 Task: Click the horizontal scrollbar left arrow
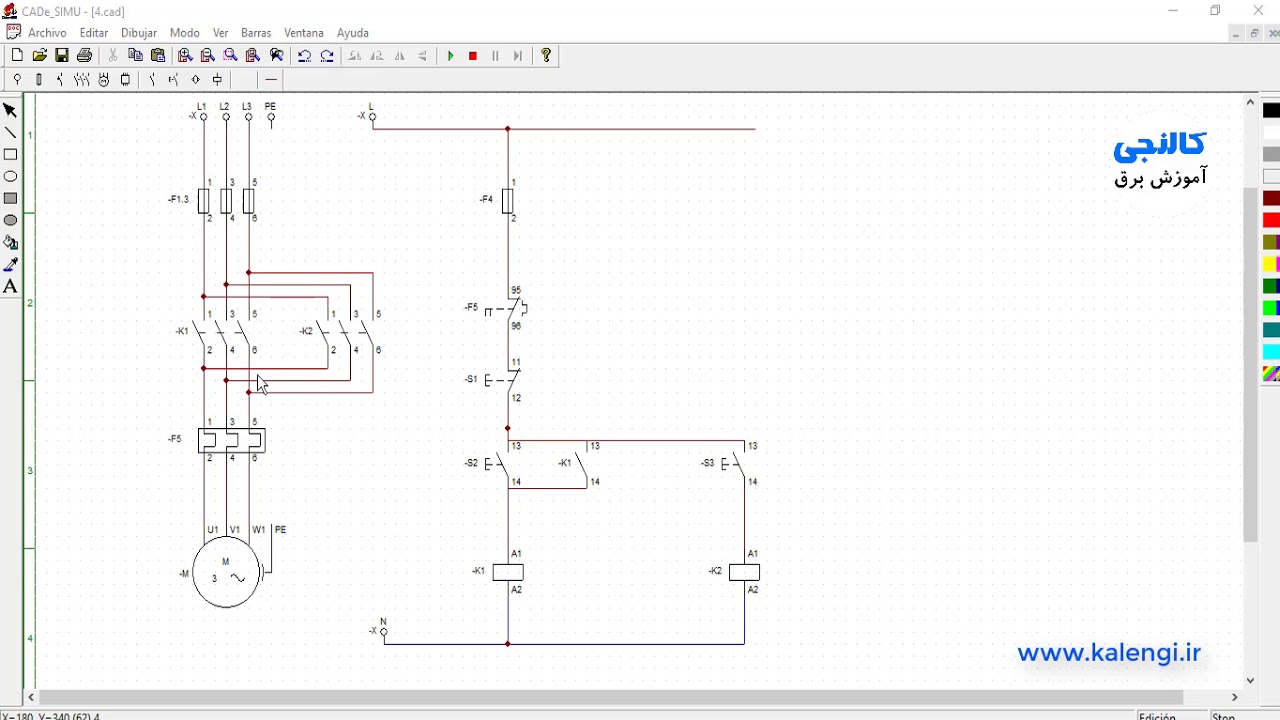point(32,697)
